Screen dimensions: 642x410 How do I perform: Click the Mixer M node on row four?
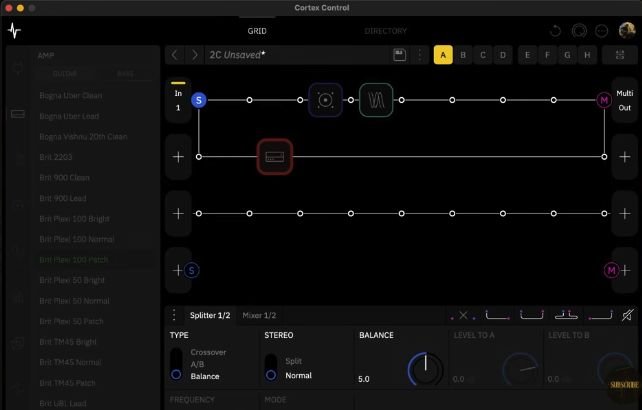(611, 270)
